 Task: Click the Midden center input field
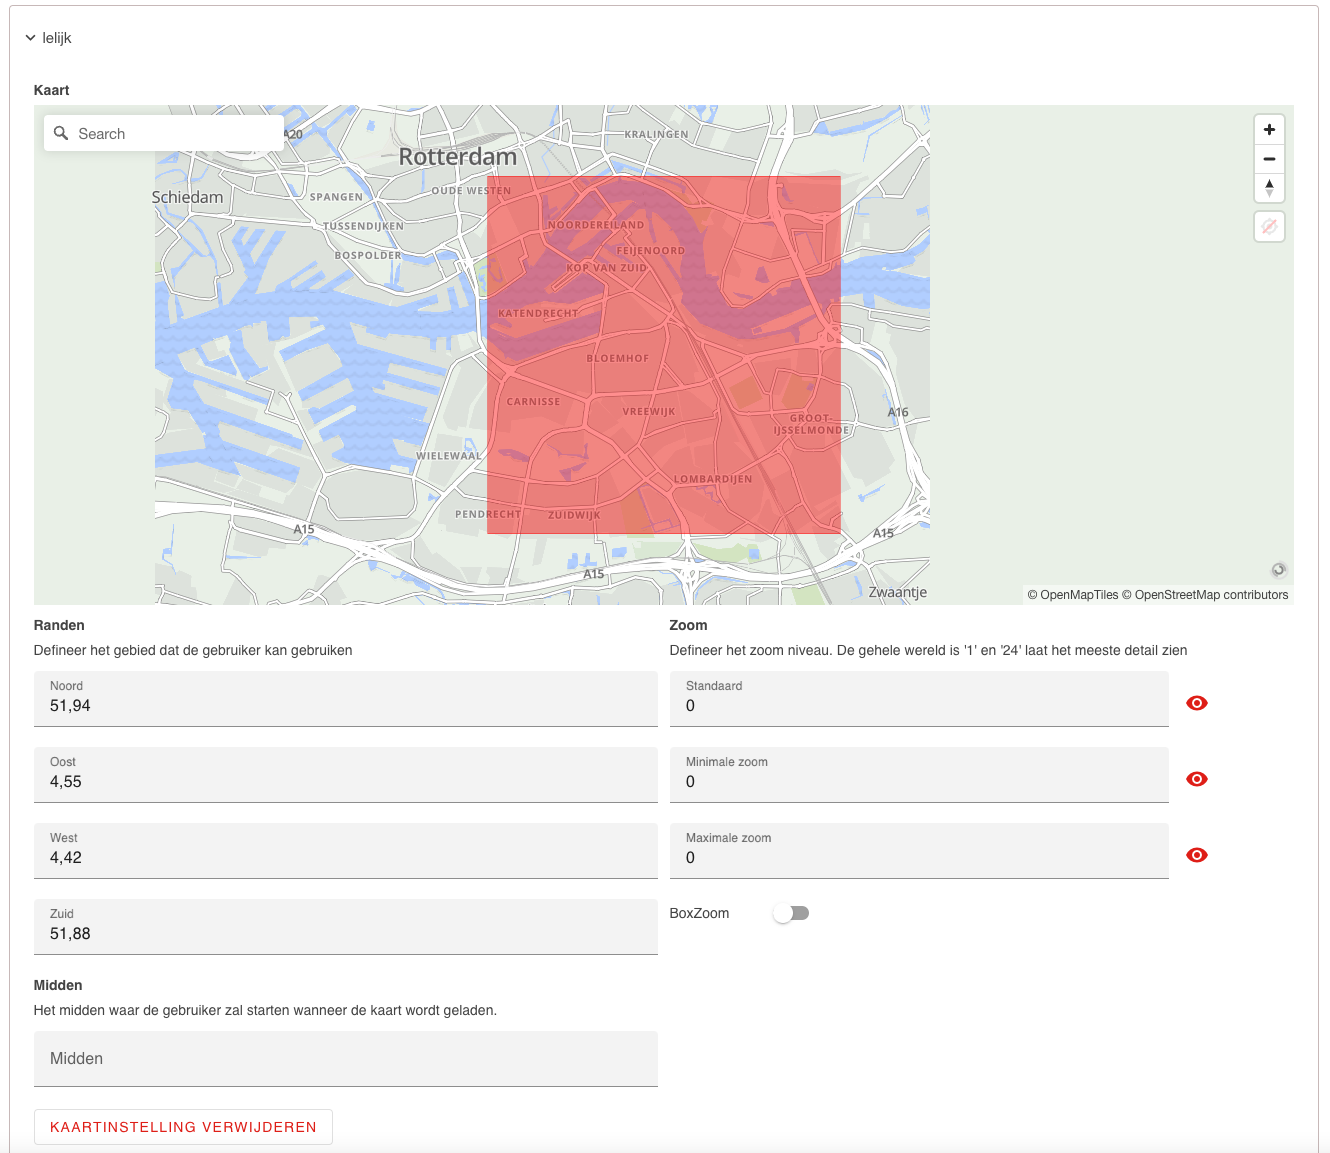point(345,1058)
